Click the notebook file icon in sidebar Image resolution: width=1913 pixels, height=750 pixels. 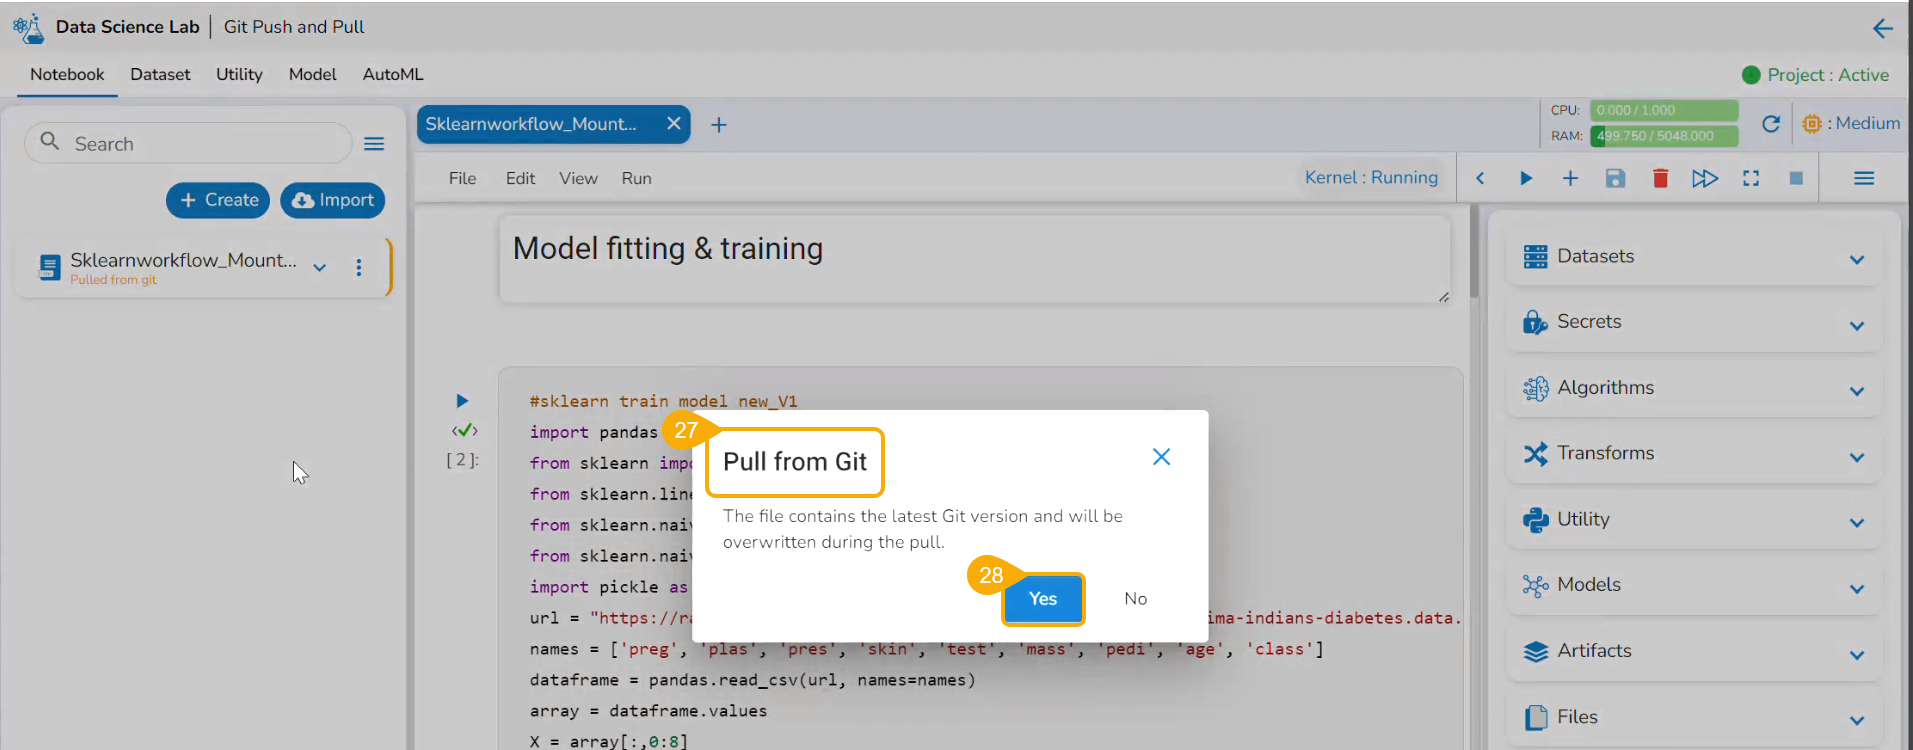[x=49, y=268]
